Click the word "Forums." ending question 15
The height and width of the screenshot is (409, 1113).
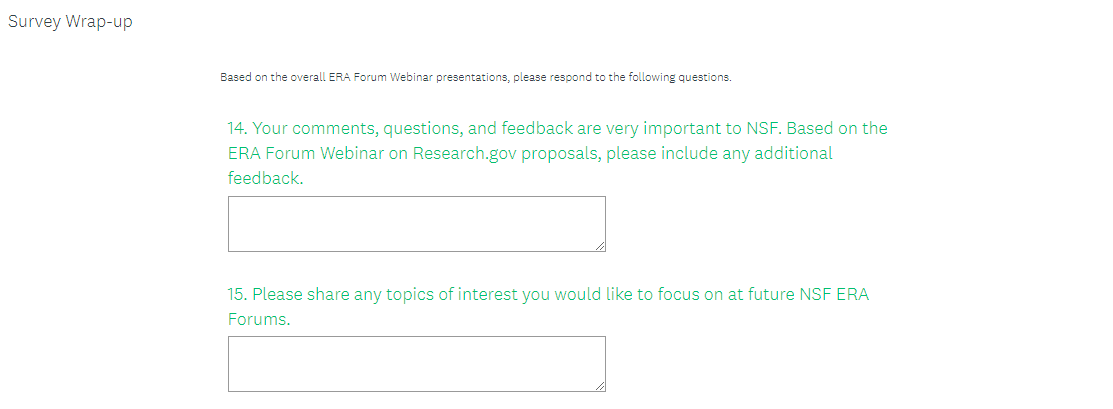click(x=259, y=320)
